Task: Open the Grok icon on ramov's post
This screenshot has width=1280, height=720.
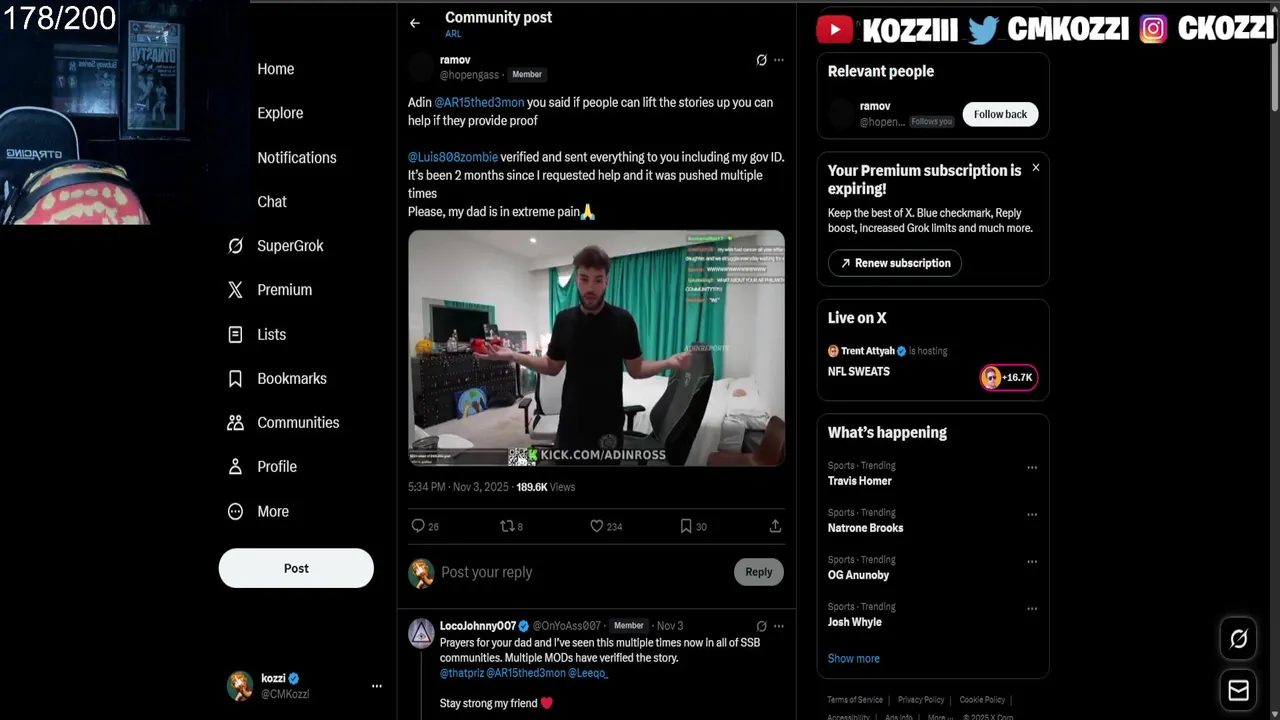Action: point(761,60)
